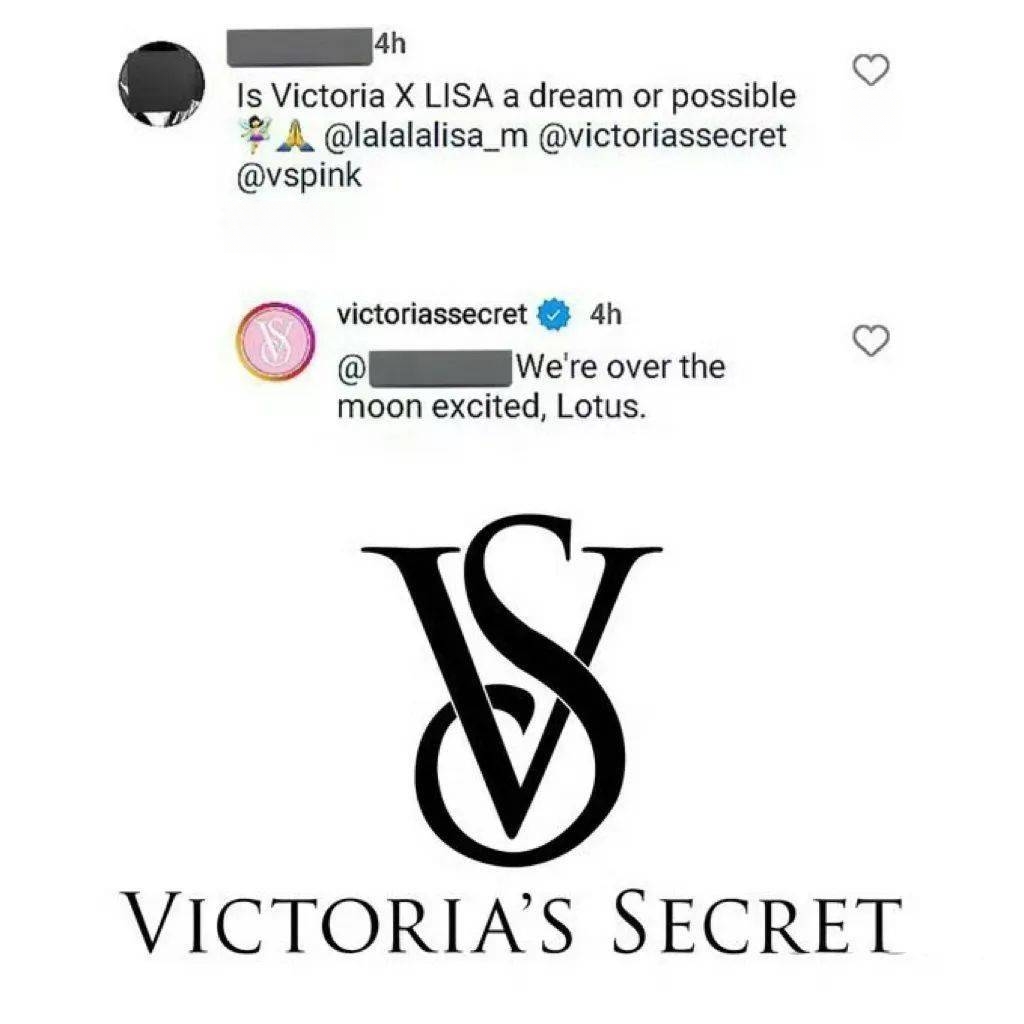
Task: Select the "Is Victoria X LISA a dream" text
Action: click(x=430, y=97)
